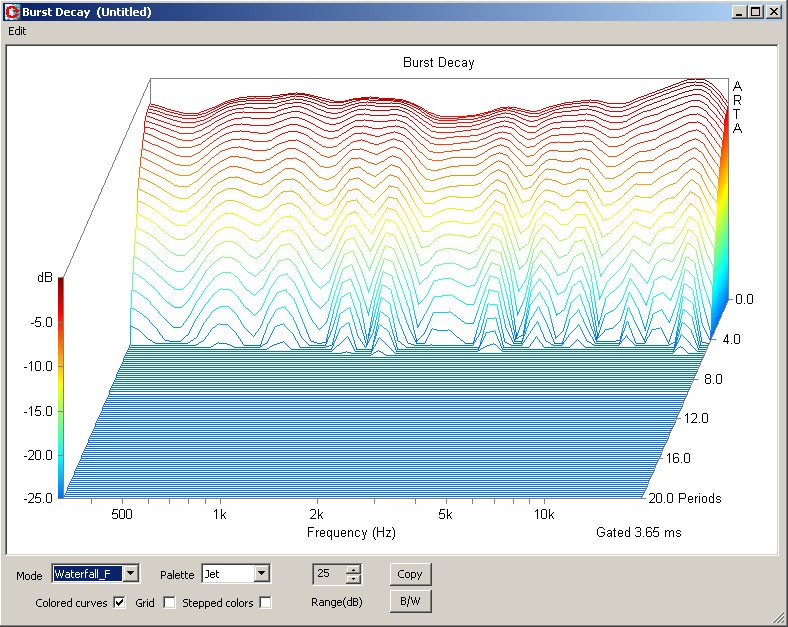Click the ARTA application icon in title bar

click(x=12, y=12)
